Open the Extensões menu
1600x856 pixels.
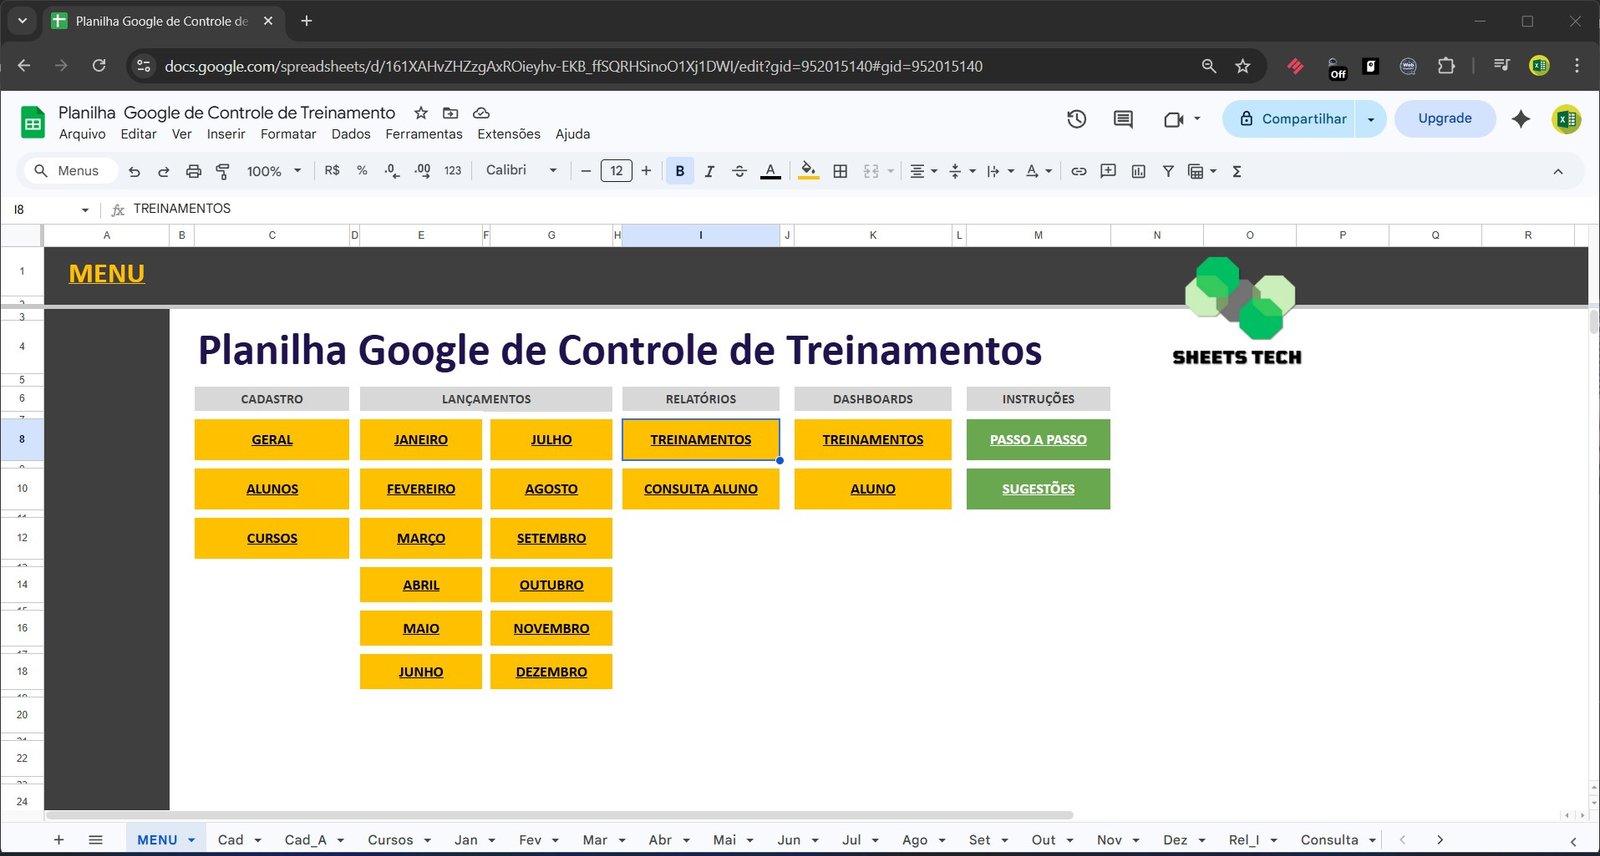[x=509, y=134]
